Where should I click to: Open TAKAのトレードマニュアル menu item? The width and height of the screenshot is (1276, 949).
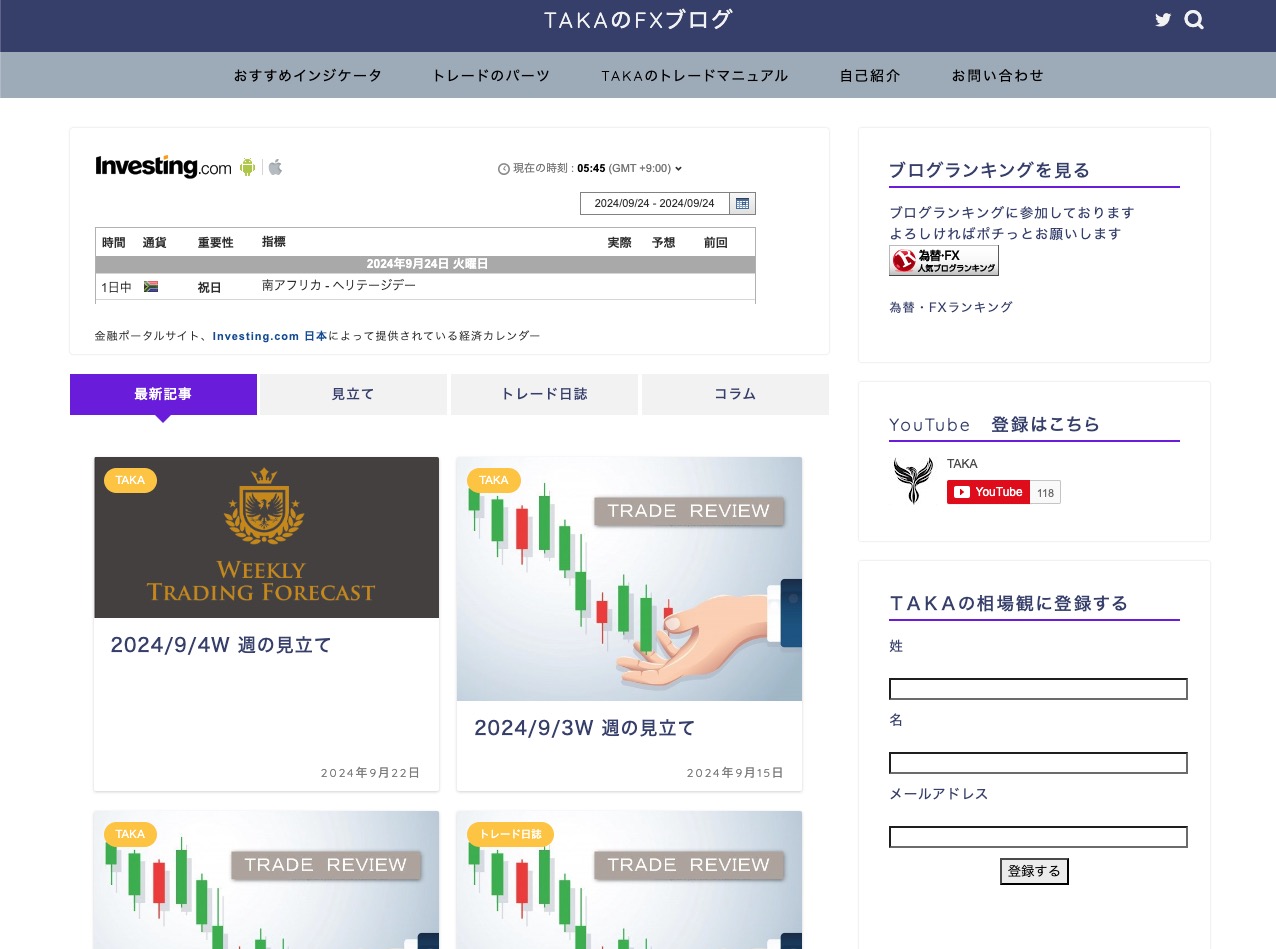click(694, 76)
